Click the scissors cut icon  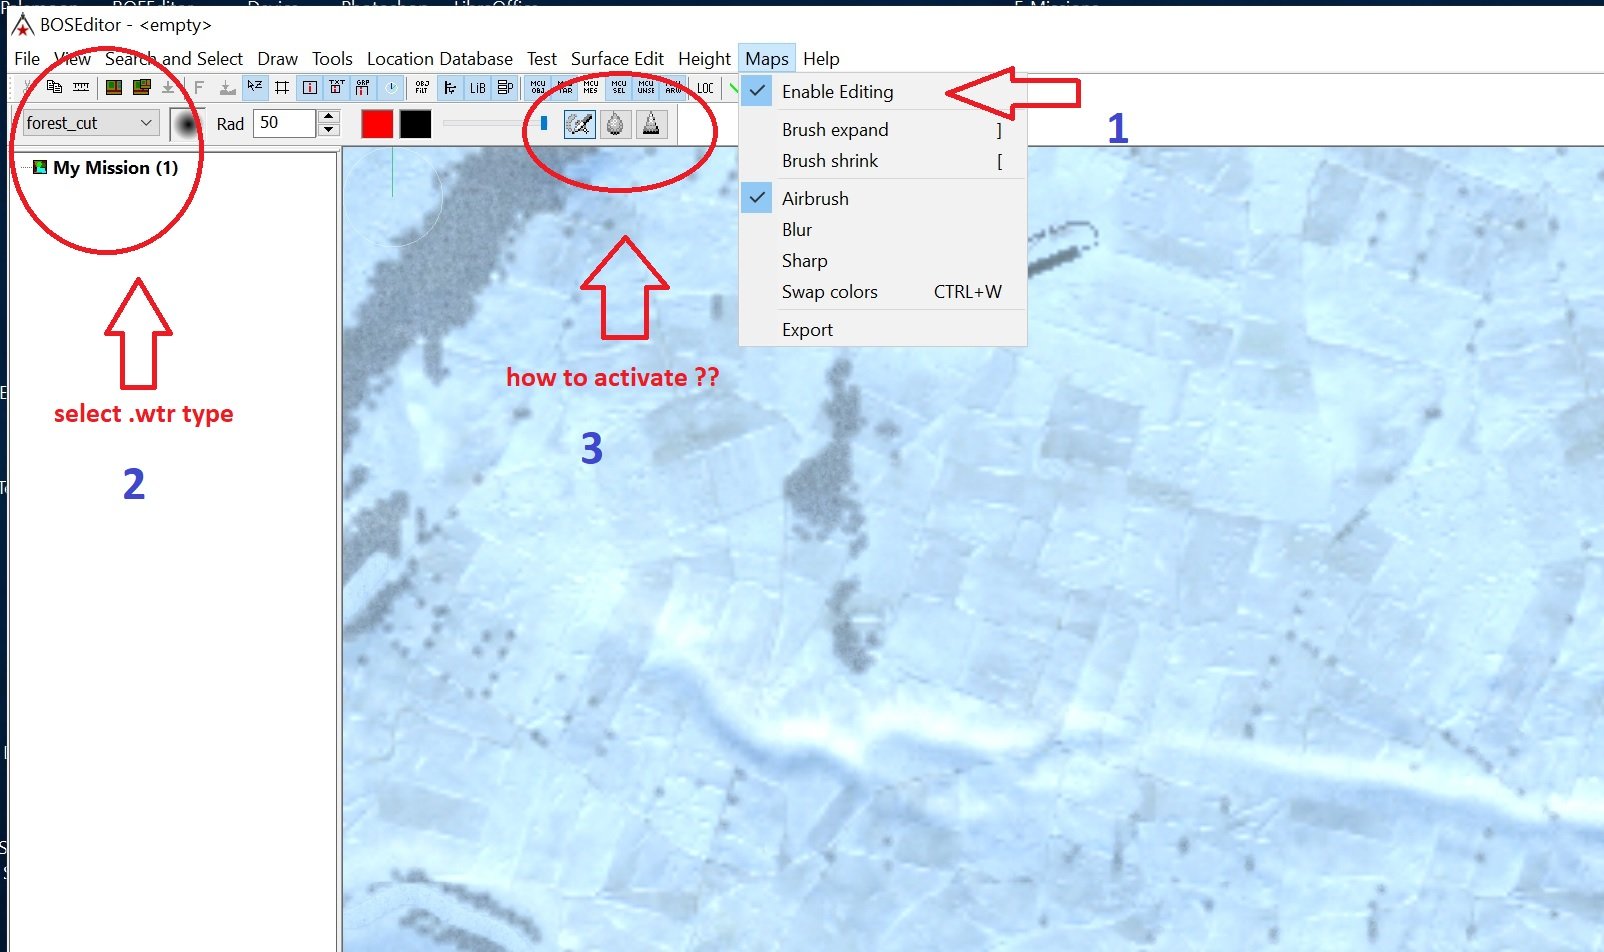pos(27,88)
